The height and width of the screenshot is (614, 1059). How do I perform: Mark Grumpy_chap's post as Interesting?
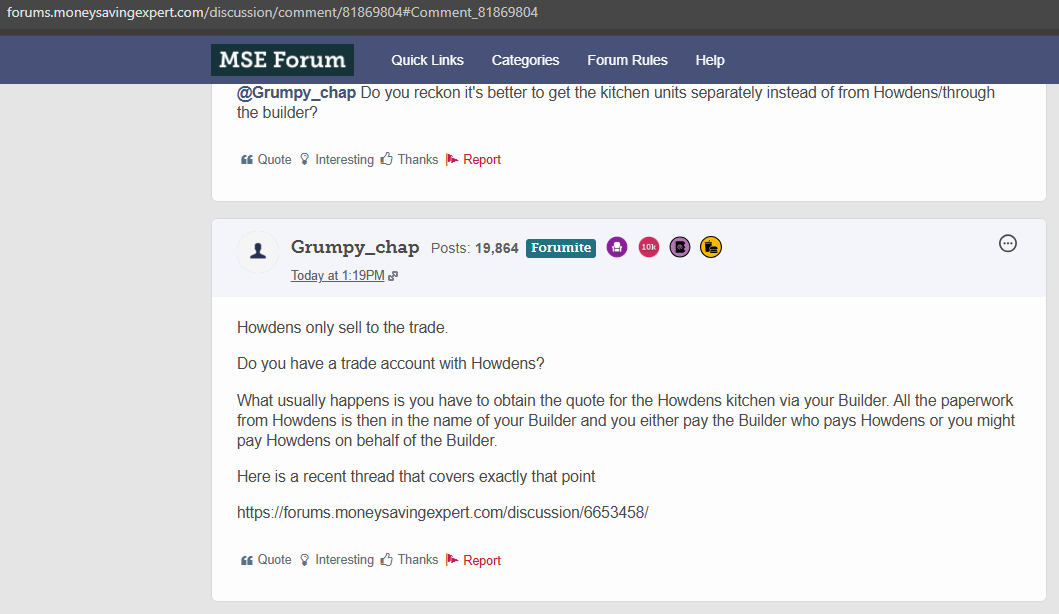tap(336, 560)
